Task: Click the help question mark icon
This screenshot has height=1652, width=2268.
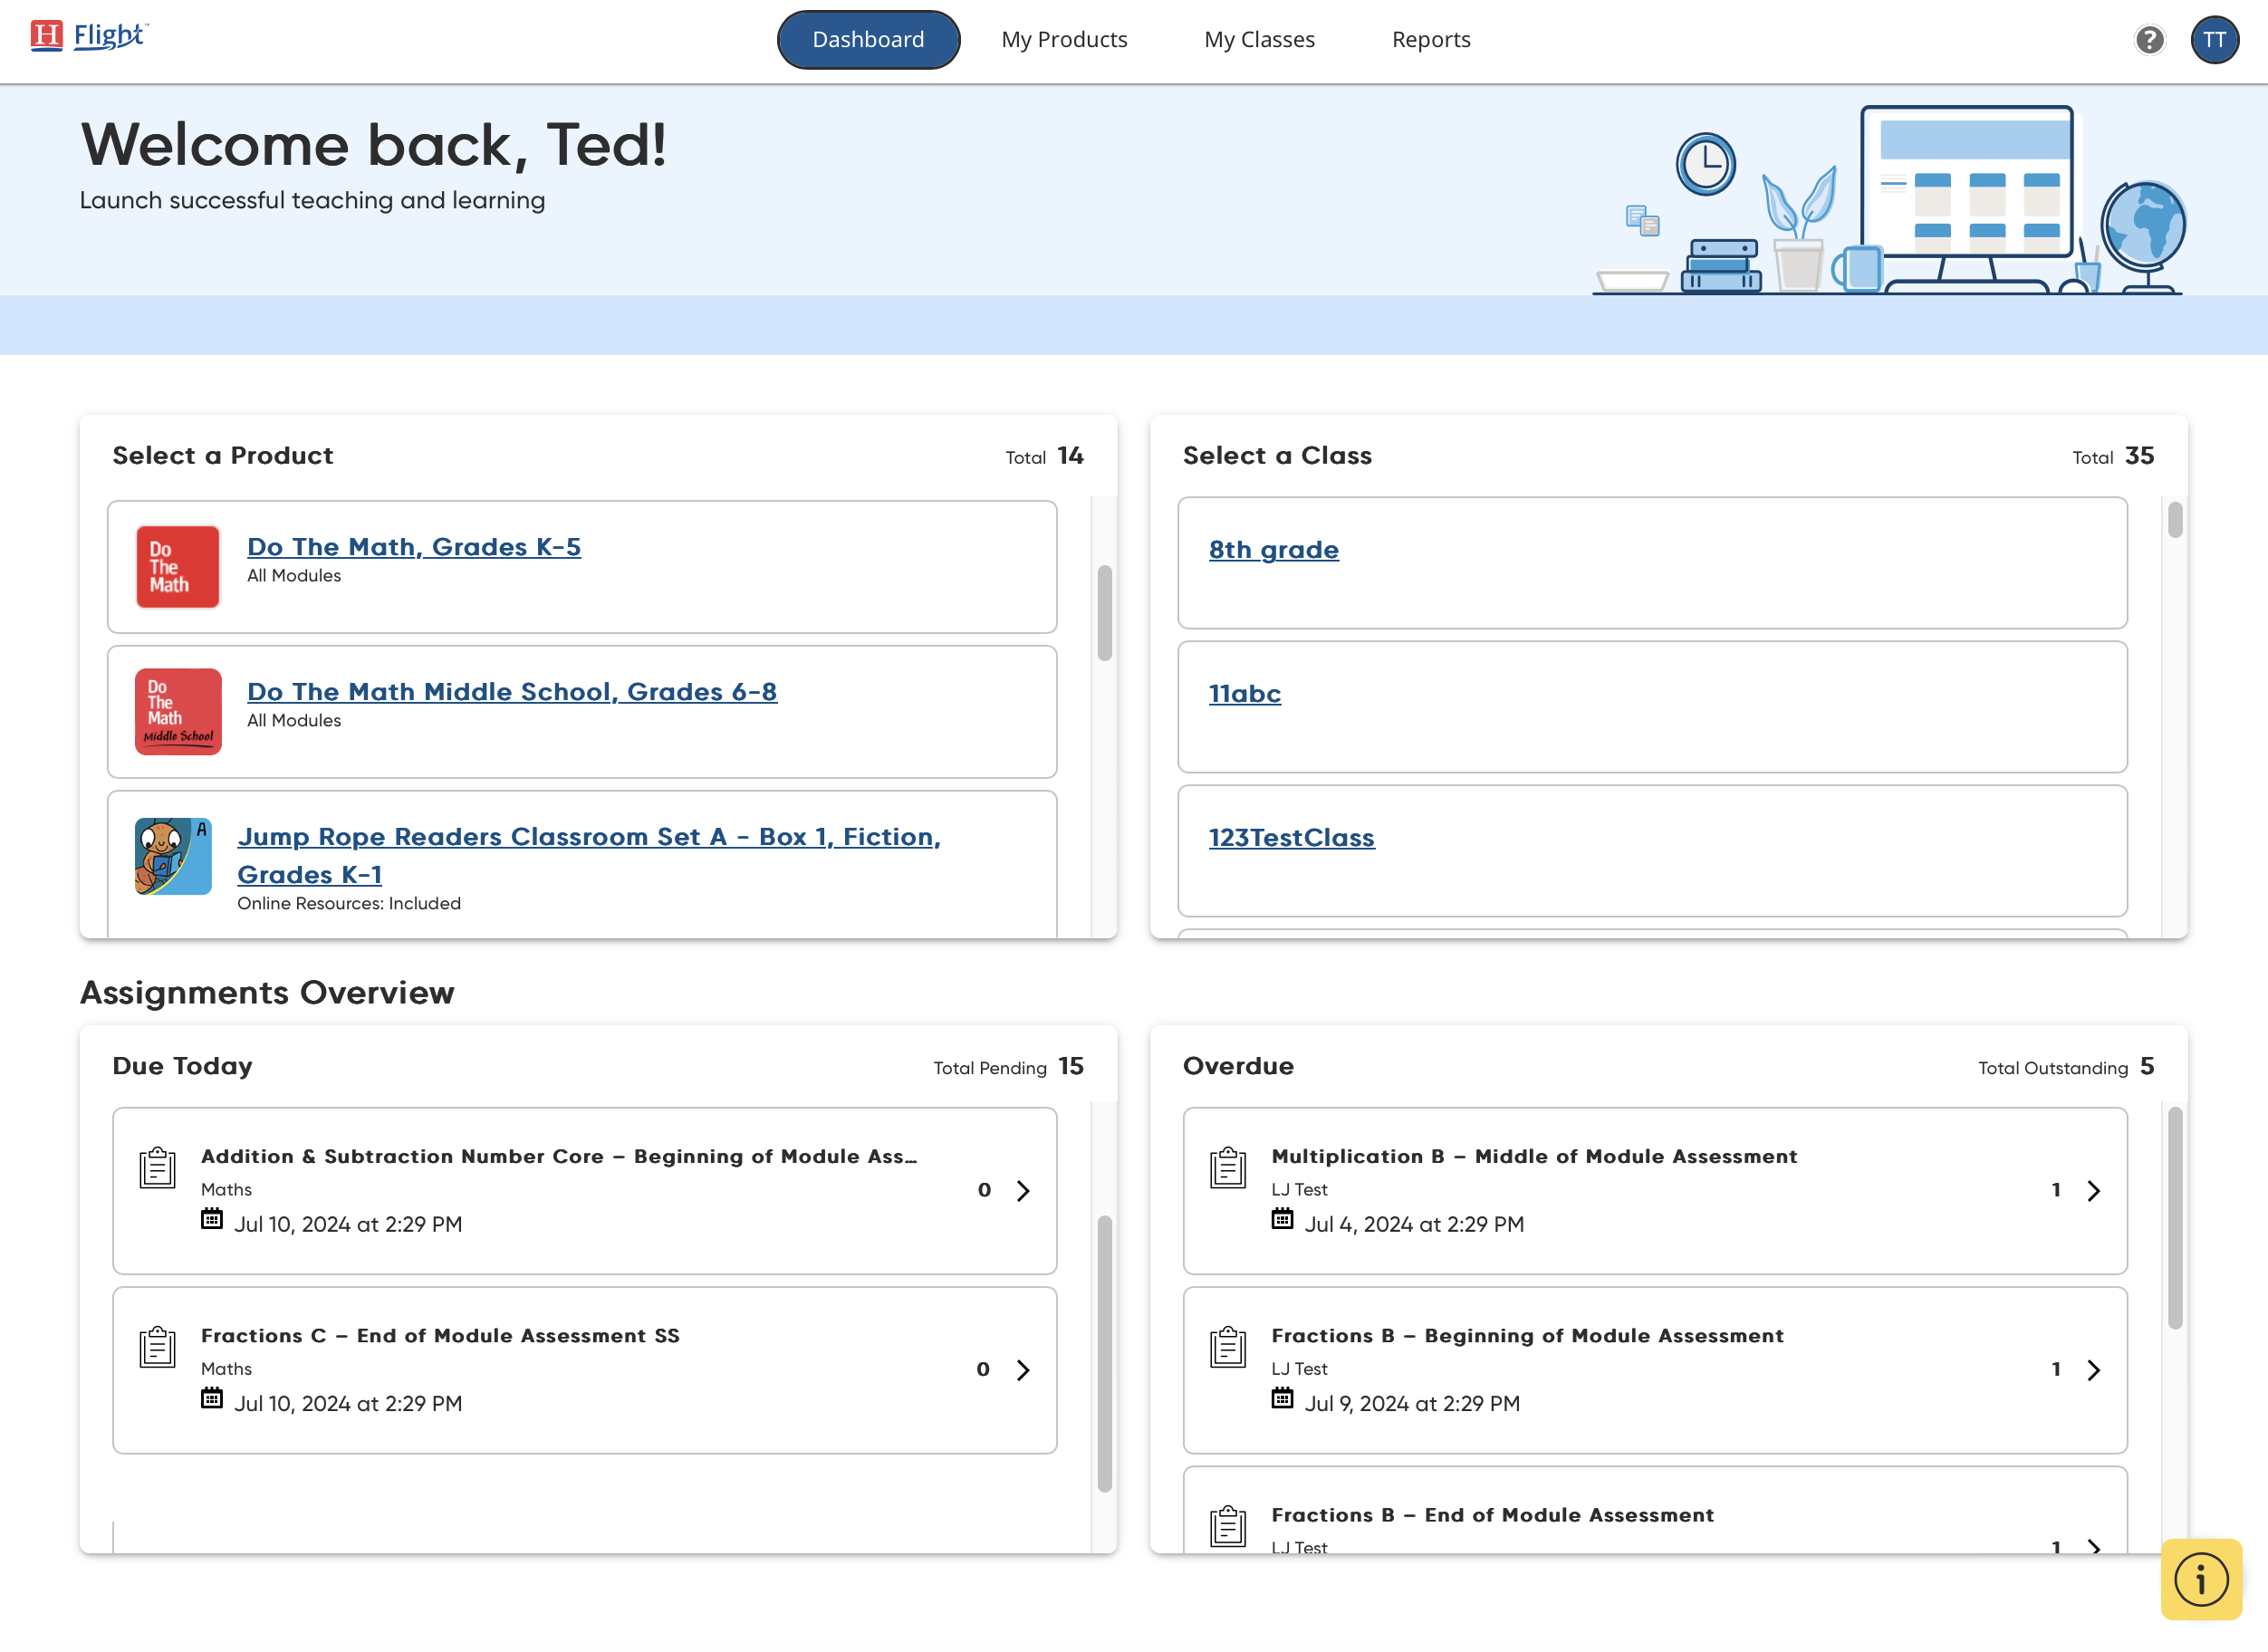Action: pos(2149,40)
